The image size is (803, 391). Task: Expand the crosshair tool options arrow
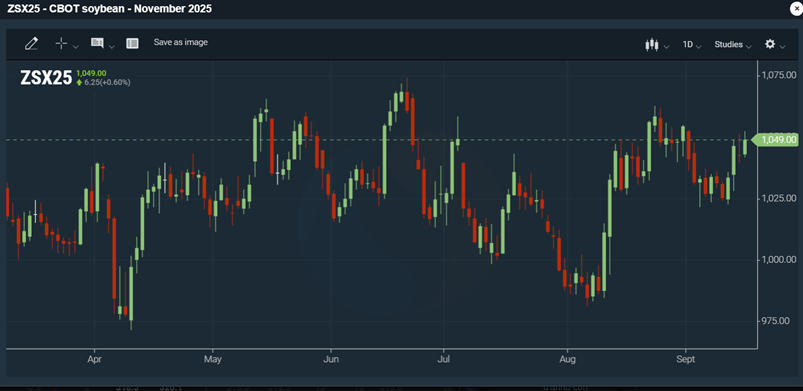click(76, 47)
